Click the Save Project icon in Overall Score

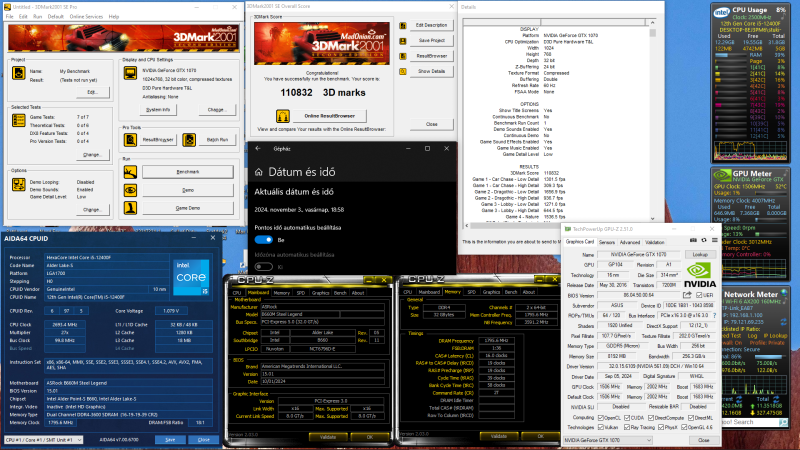pyautogui.click(x=403, y=41)
